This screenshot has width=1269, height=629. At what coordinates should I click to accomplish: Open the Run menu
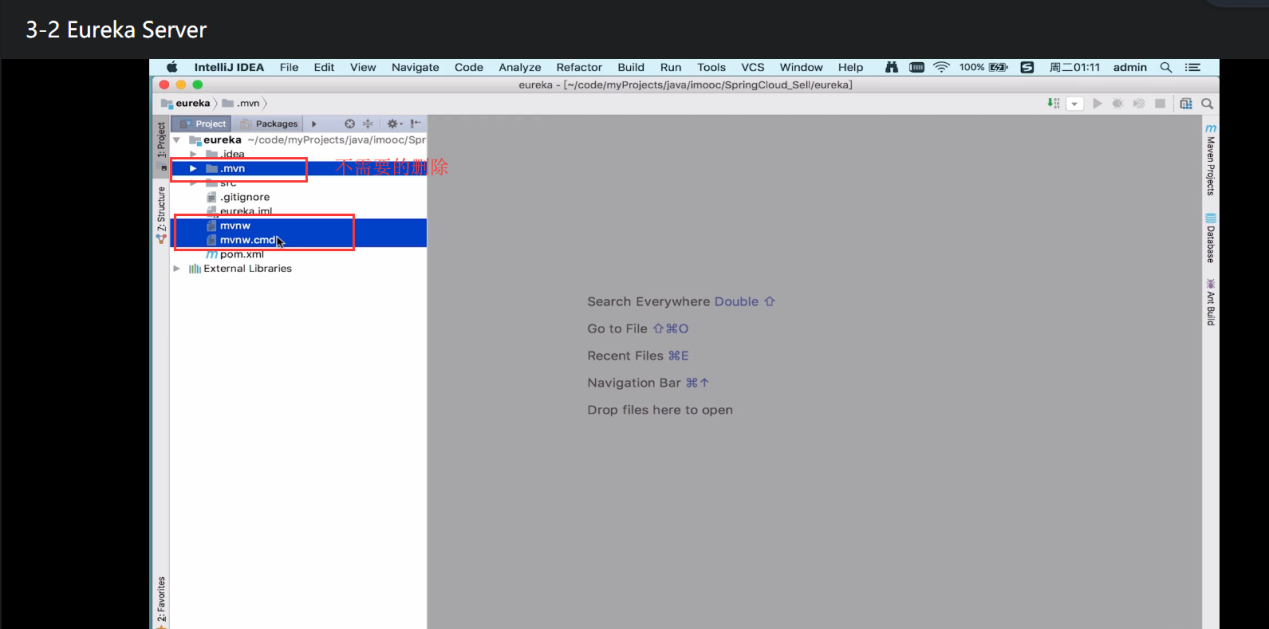click(x=671, y=67)
